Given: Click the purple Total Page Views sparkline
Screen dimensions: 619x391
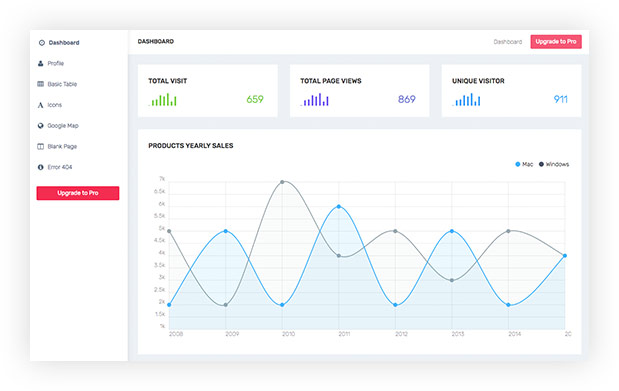Looking at the screenshot, I should (x=315, y=100).
